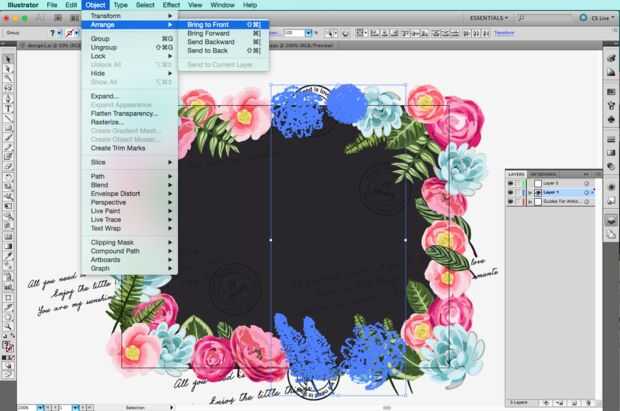Choose Expand... in Object menu
The image size is (620, 411).
click(129, 96)
